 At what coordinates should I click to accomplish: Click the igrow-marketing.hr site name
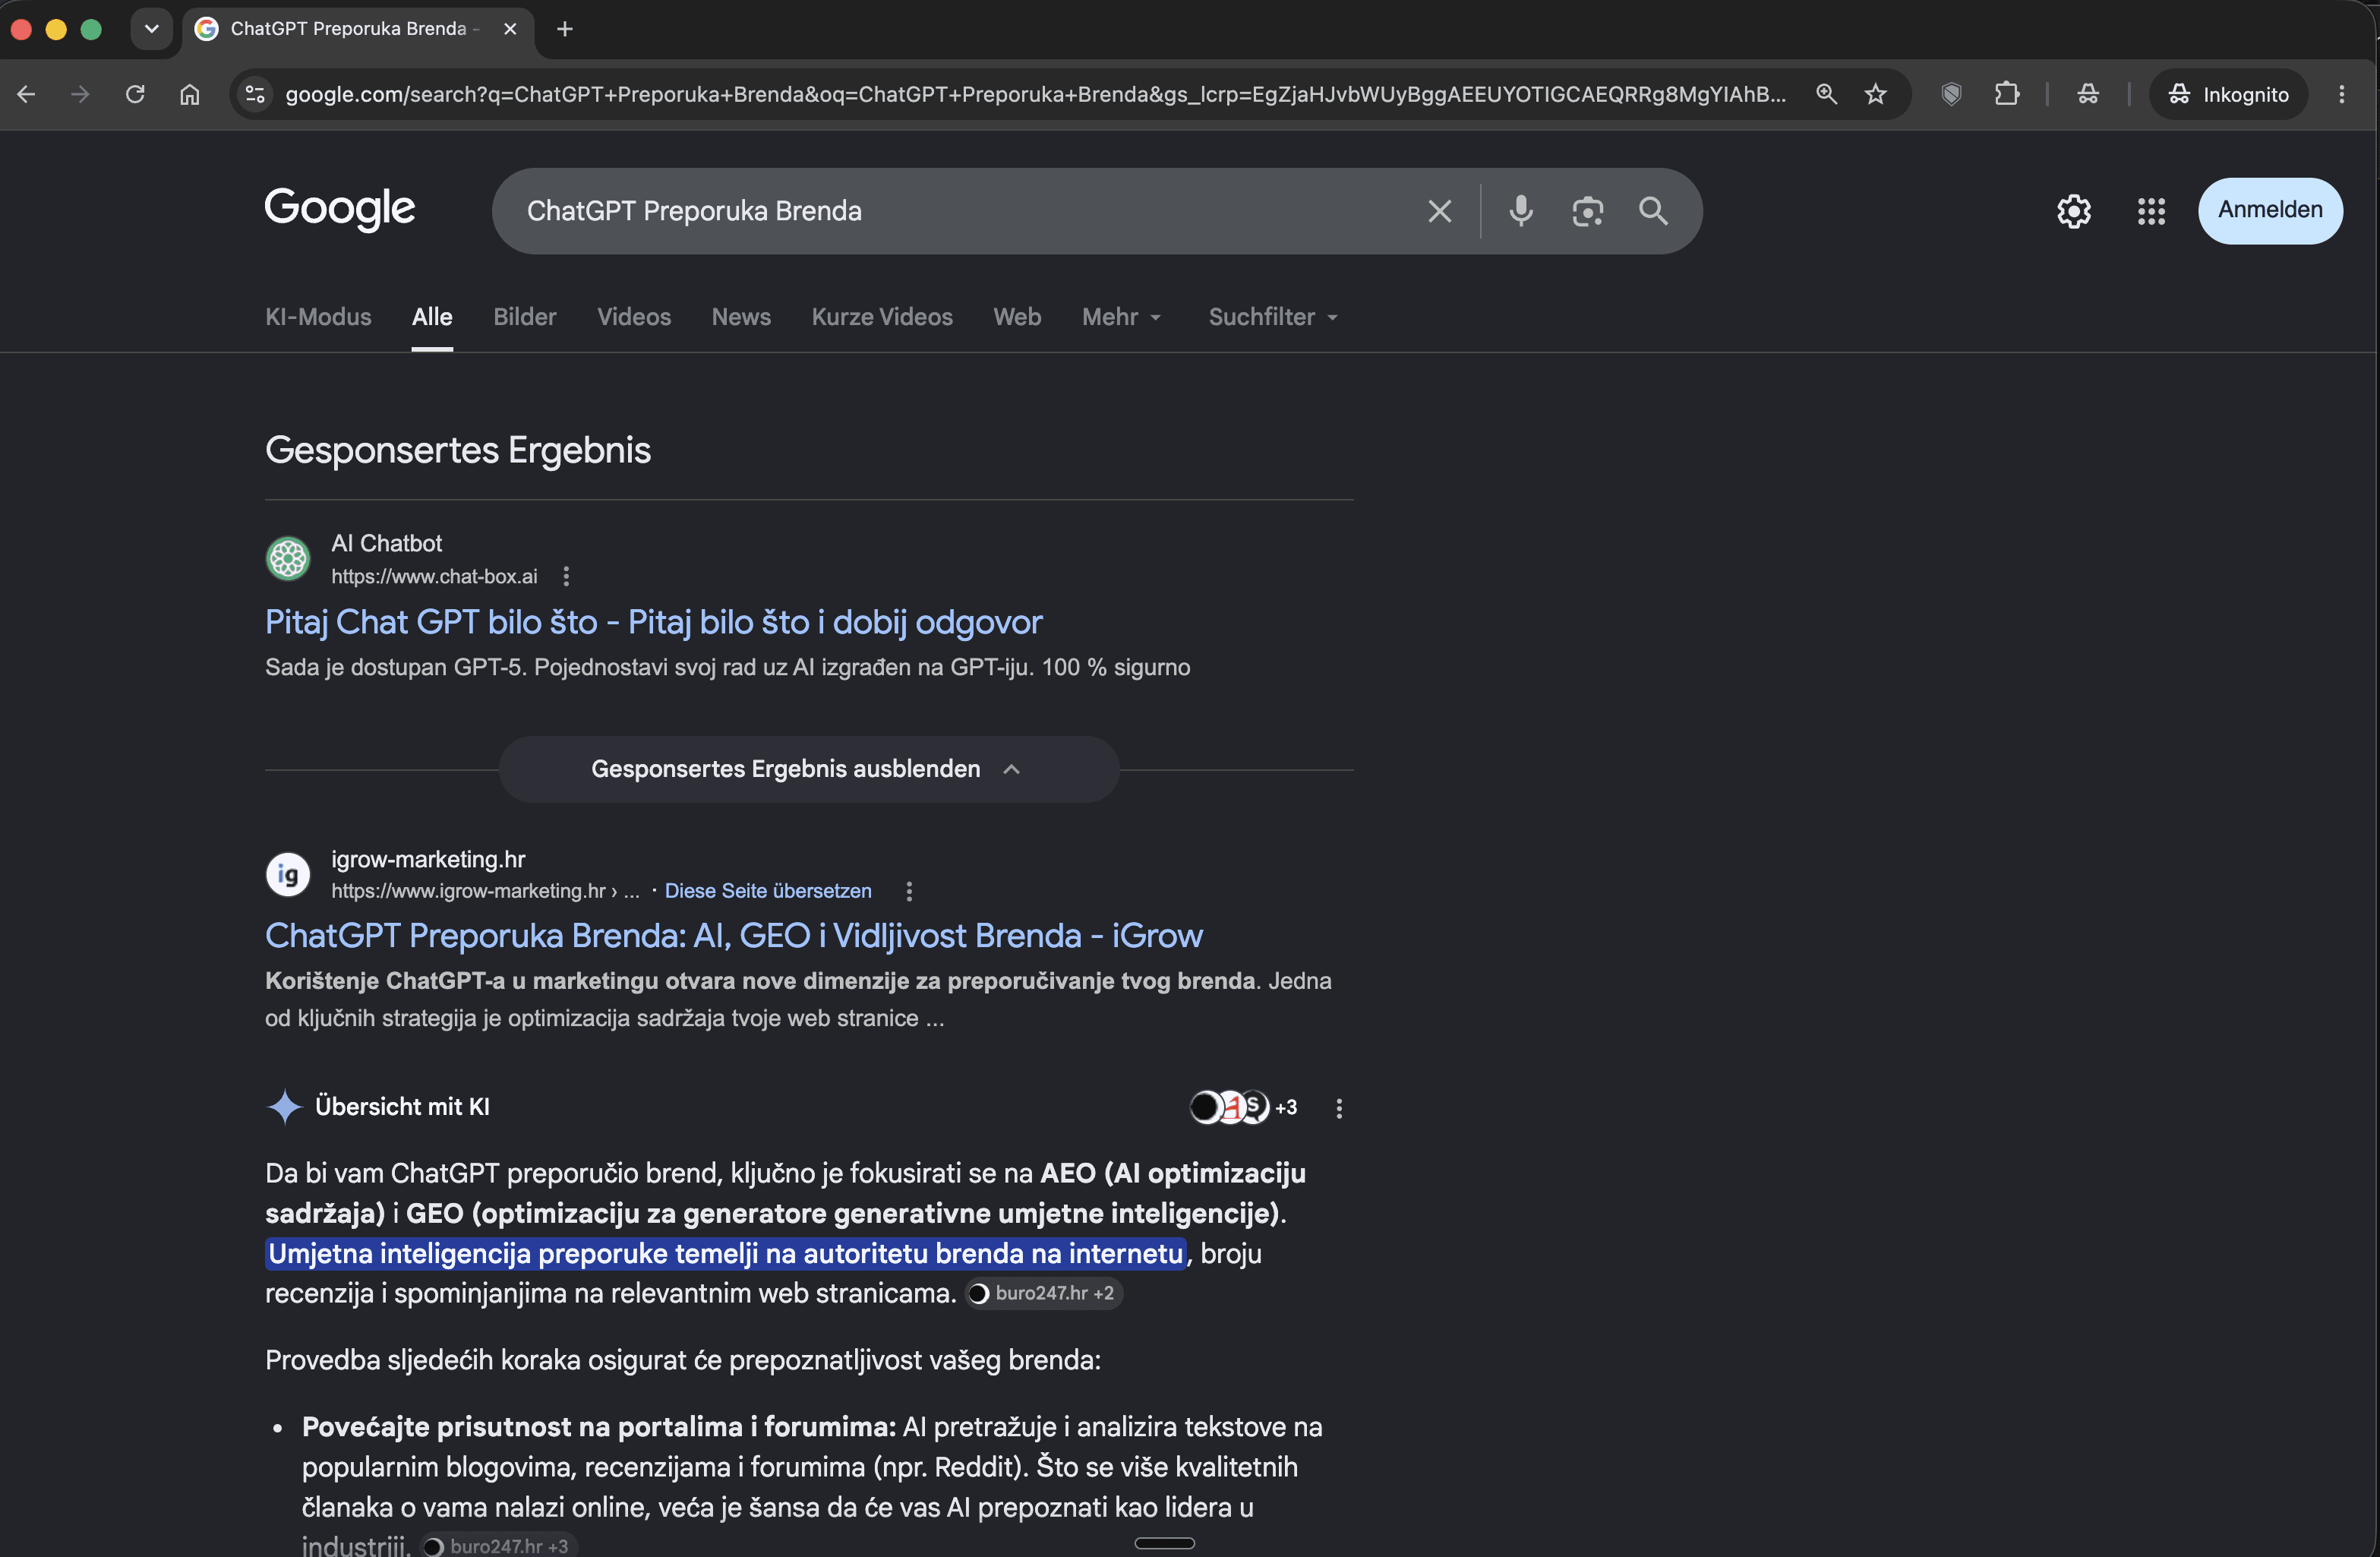[x=428, y=859]
